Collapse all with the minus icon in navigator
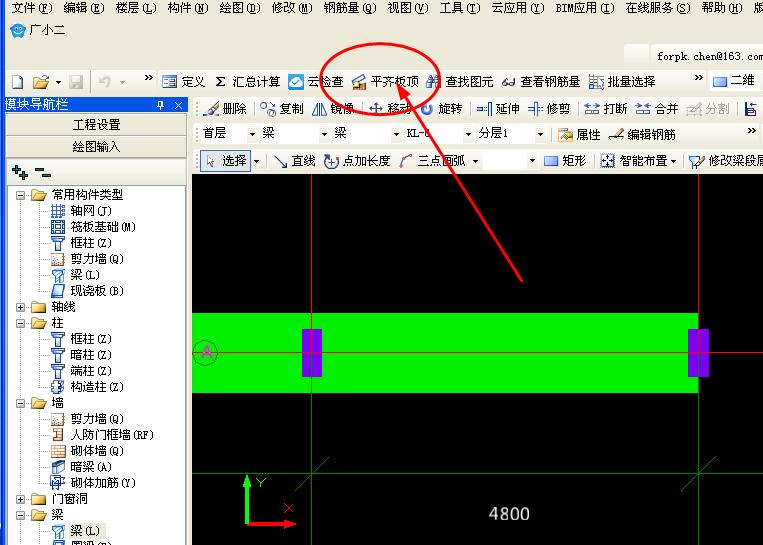This screenshot has height=545, width=763. [x=43, y=172]
